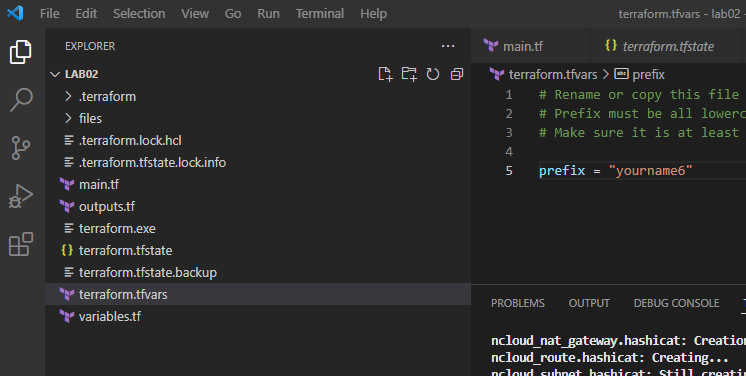Click the prefix breadcrumb item
This screenshot has width=746, height=376.
640,75
